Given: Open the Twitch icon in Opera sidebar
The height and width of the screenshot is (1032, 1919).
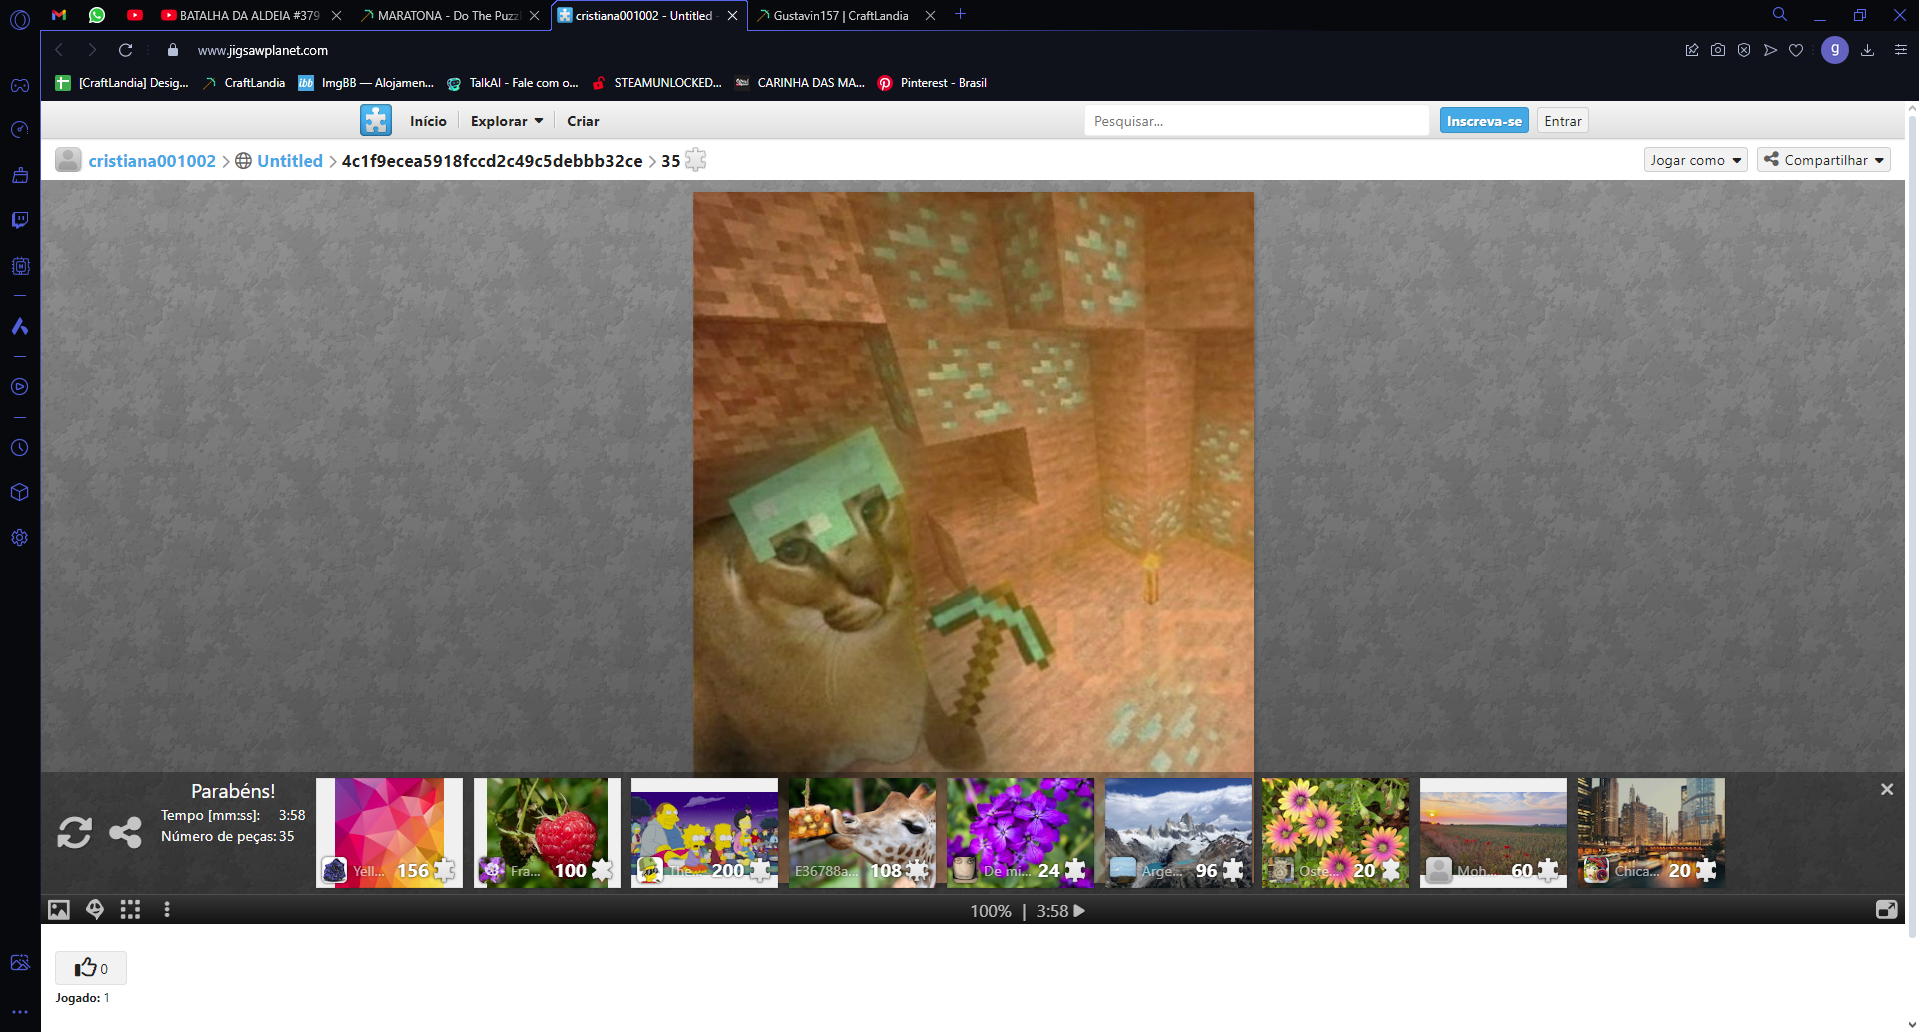Looking at the screenshot, I should pos(20,220).
